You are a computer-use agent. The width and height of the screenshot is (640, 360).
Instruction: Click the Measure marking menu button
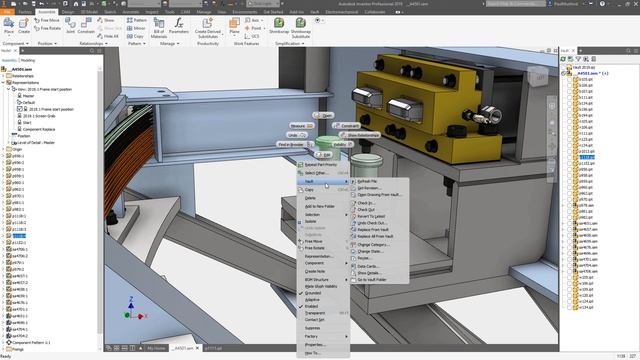[x=302, y=126]
